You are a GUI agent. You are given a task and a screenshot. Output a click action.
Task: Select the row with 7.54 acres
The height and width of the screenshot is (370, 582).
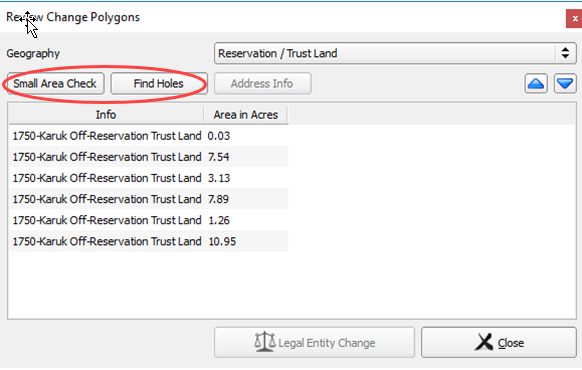148,157
